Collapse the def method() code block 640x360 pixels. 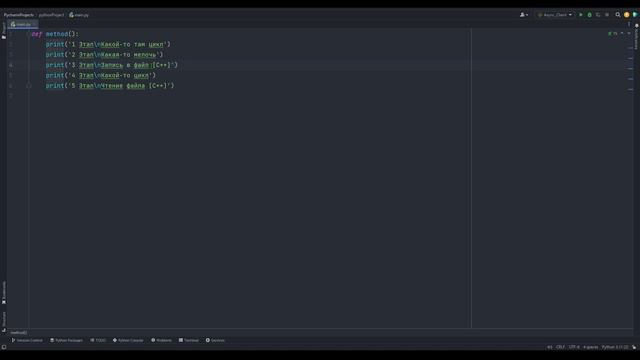[x=29, y=34]
